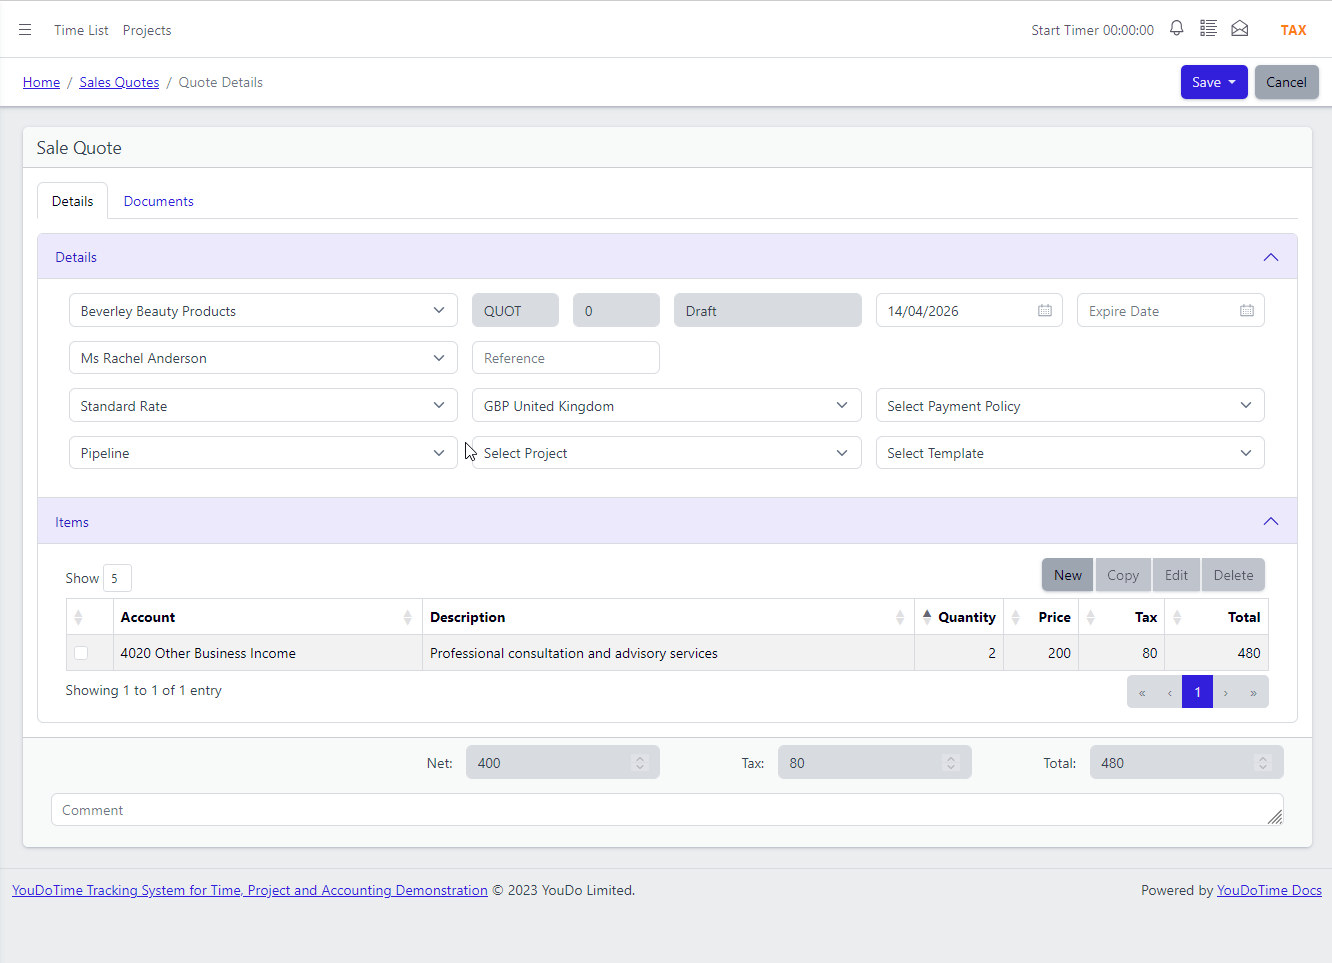Viewport: 1332px width, 963px height.
Task: Click Start Timer 00:00:00
Action: 1092,30
